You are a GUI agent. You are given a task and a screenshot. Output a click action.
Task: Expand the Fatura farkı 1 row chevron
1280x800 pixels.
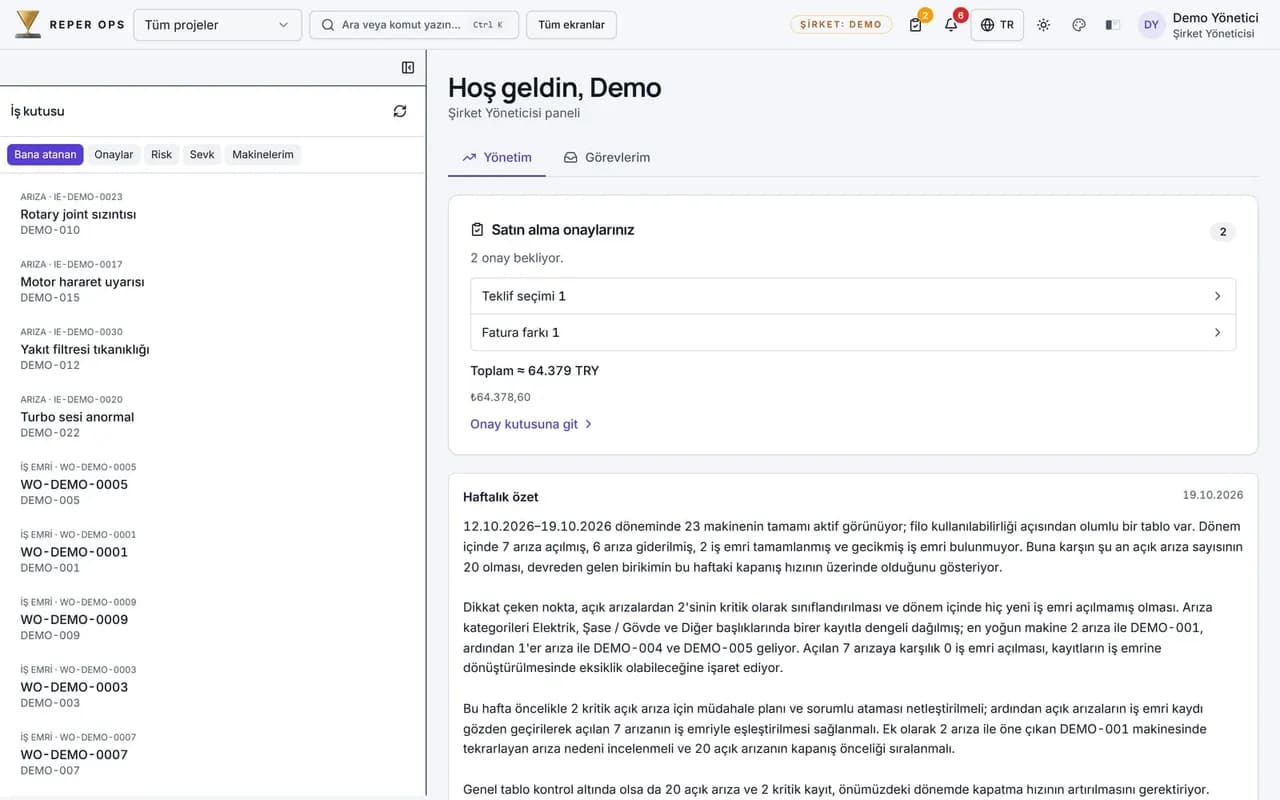1217,332
